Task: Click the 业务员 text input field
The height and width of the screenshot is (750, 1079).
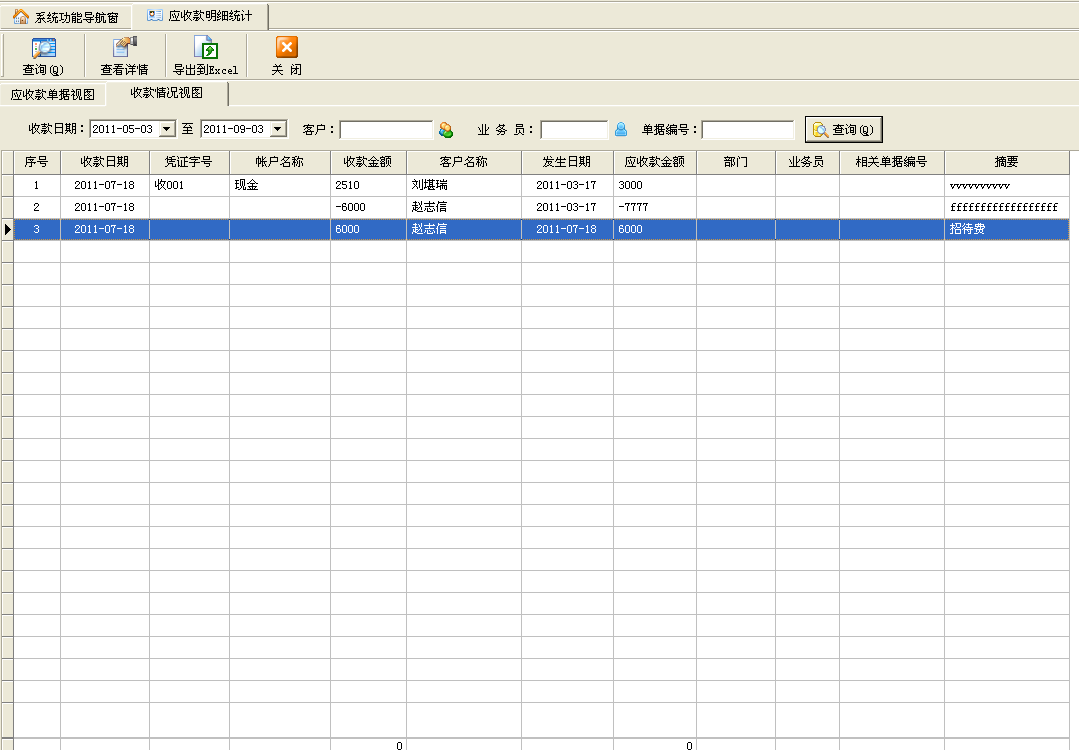Action: click(x=574, y=130)
